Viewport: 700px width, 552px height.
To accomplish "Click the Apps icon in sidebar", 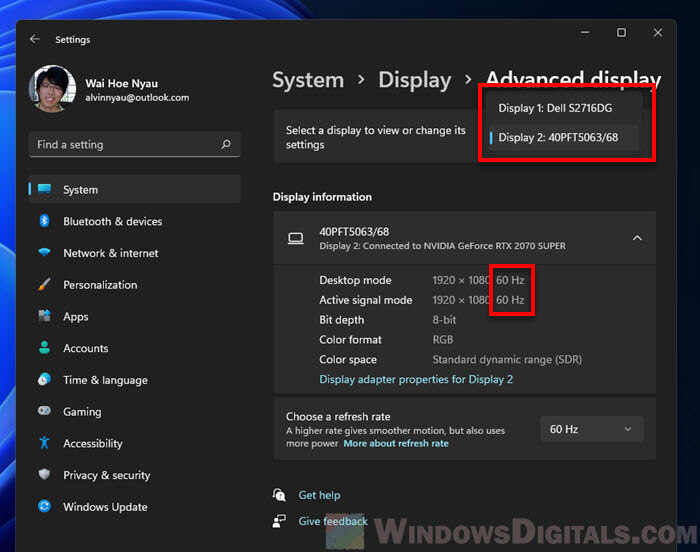I will pyautogui.click(x=44, y=316).
